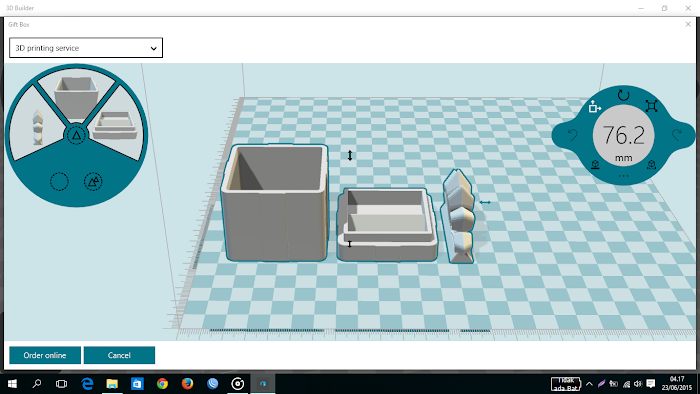Viewport: 700px width, 394px height.
Task: Select the Rotate mode icon
Action: pos(623,95)
